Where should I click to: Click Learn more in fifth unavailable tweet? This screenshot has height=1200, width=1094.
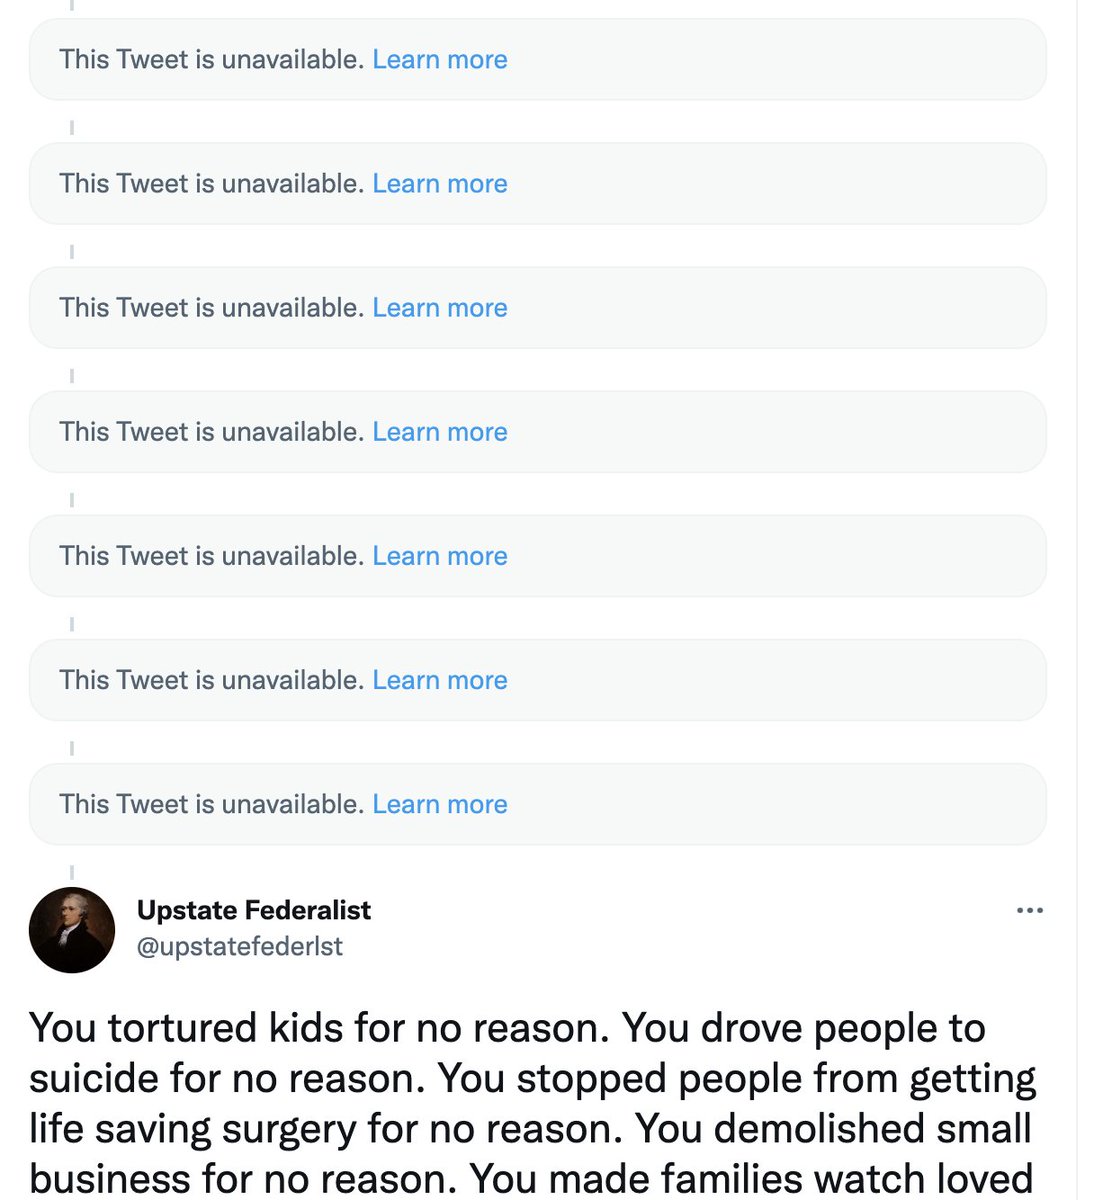coord(440,556)
